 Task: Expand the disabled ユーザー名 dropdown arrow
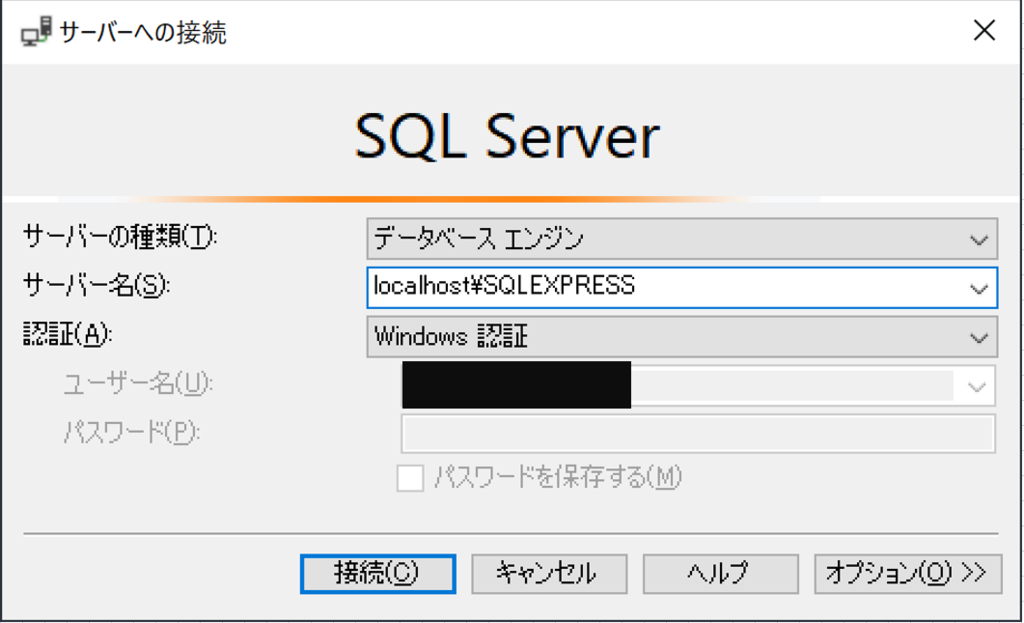pos(977,387)
